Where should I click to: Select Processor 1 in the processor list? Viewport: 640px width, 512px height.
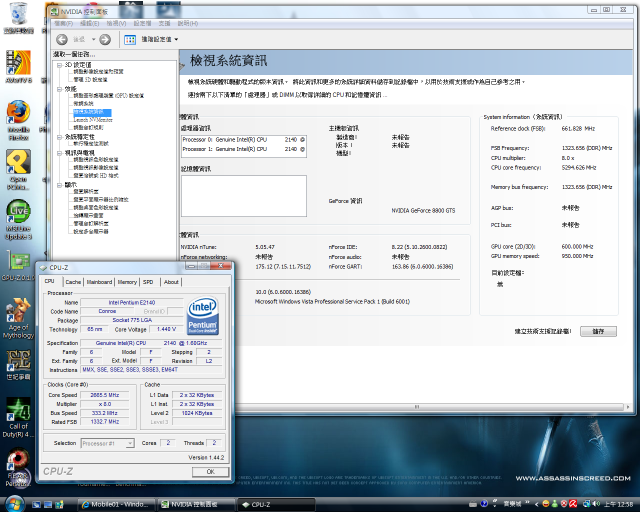tap(244, 149)
